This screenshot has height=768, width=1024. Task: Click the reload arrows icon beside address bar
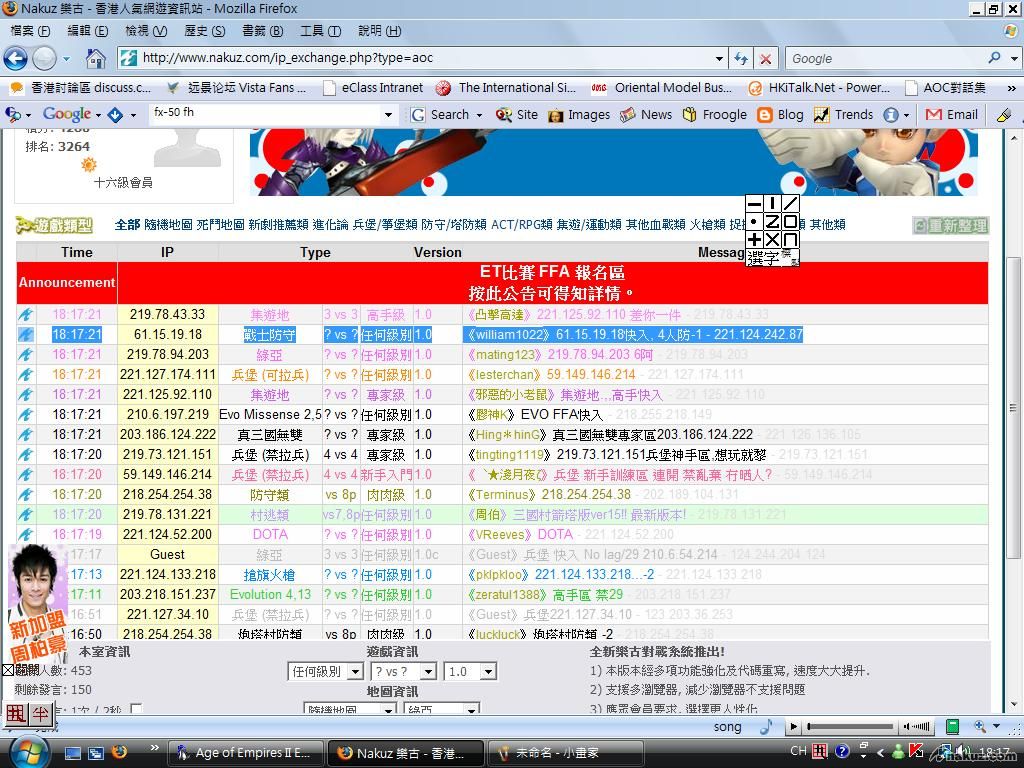741,58
